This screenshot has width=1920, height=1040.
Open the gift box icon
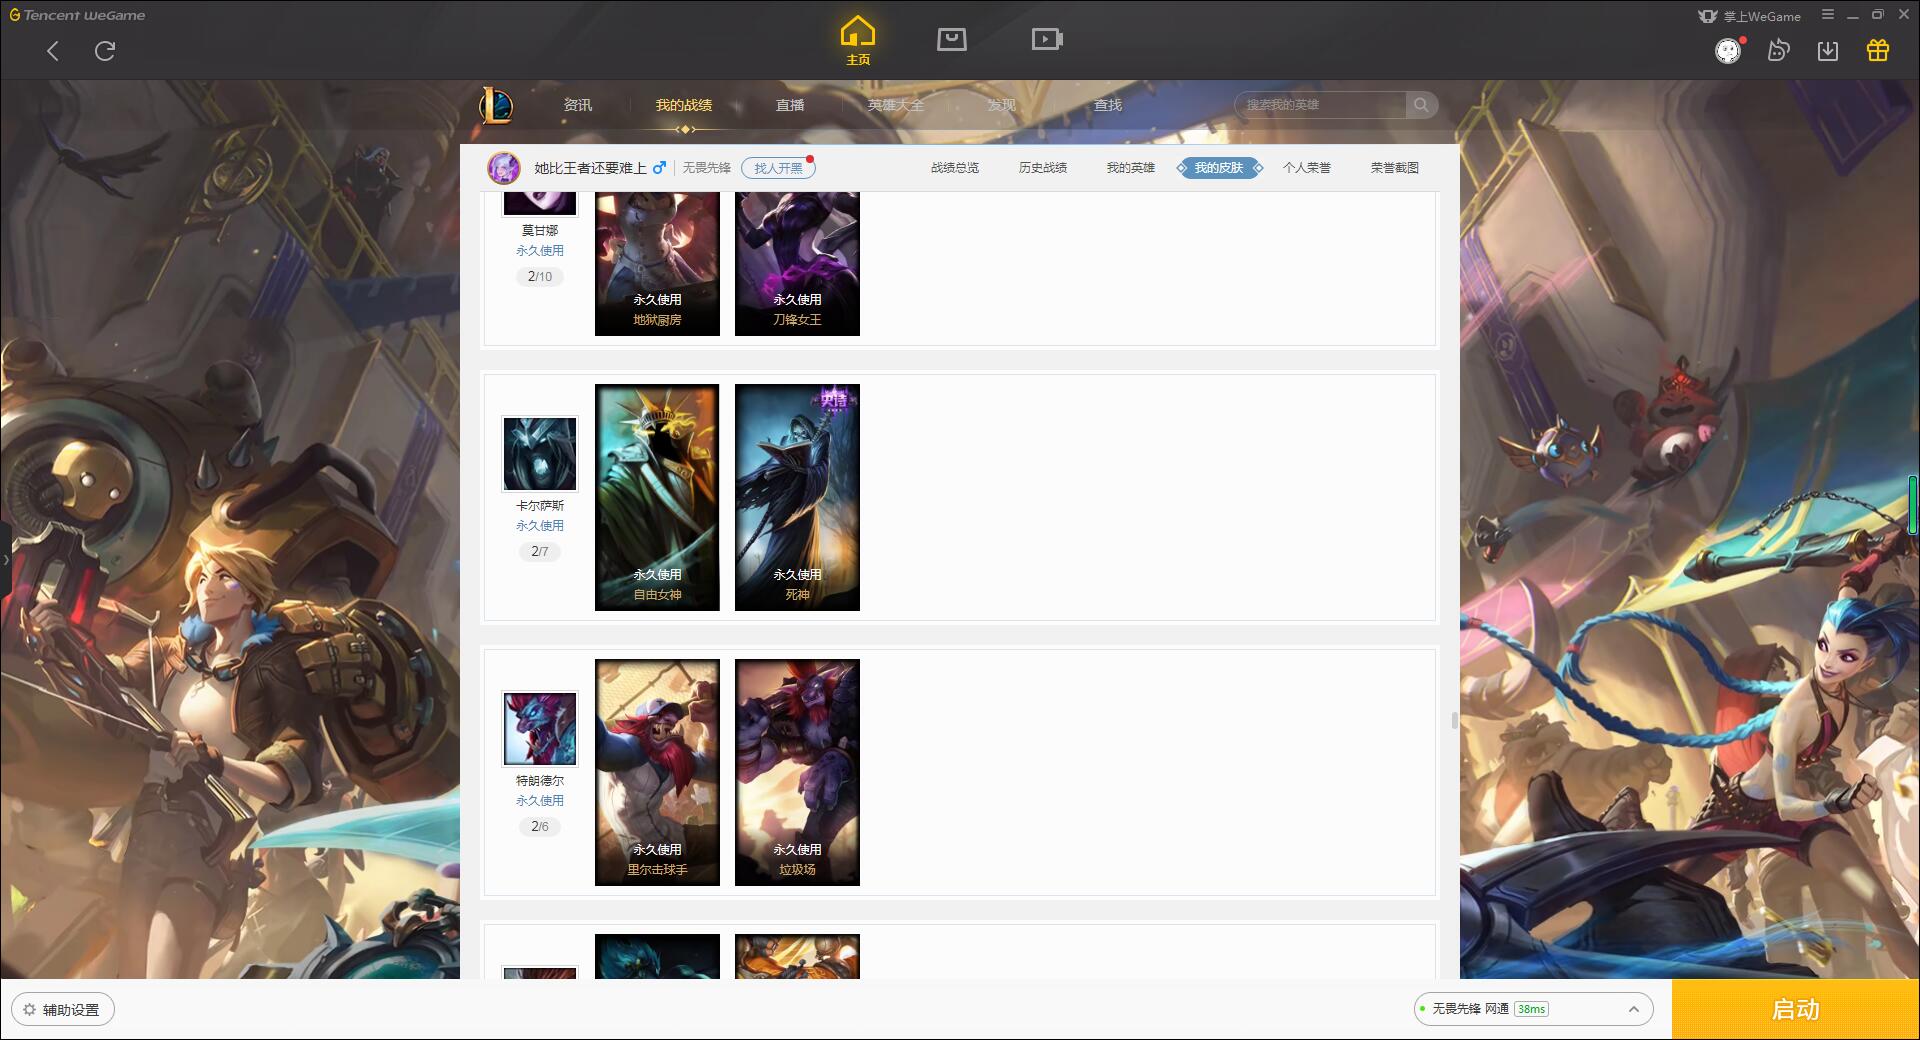pyautogui.click(x=1878, y=51)
